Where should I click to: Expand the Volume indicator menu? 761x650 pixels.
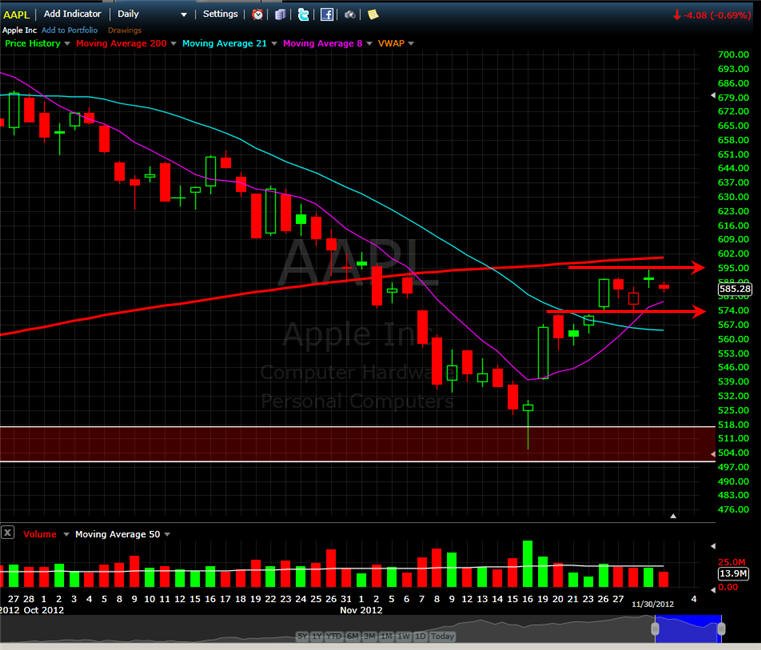pyautogui.click(x=66, y=534)
